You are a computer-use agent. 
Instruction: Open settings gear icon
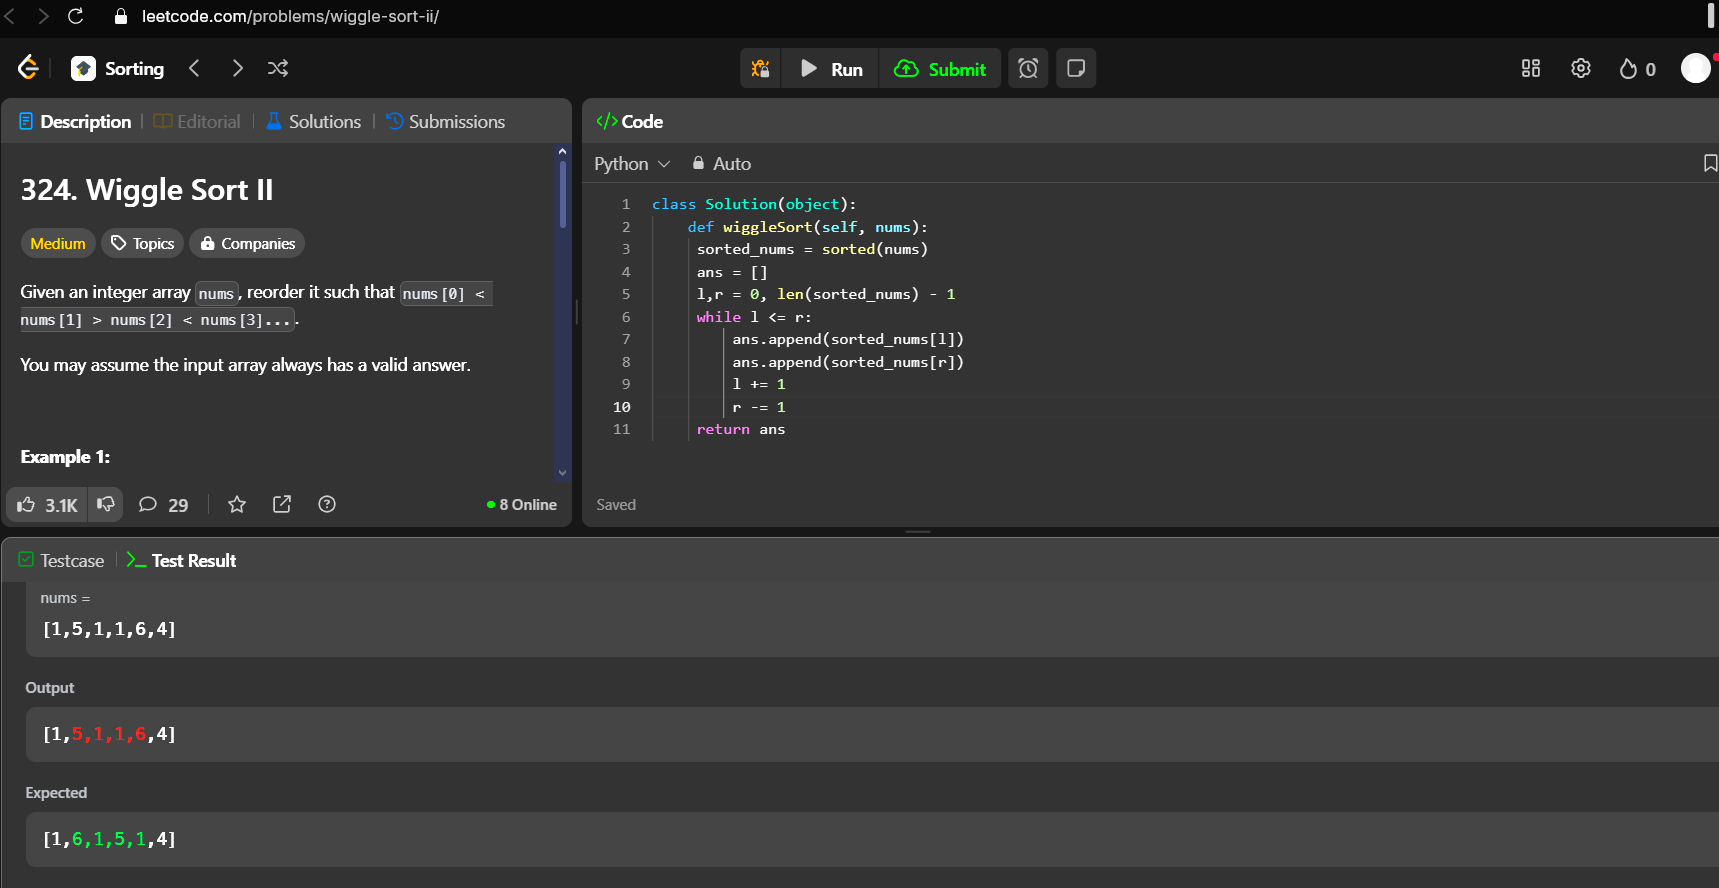(1581, 68)
